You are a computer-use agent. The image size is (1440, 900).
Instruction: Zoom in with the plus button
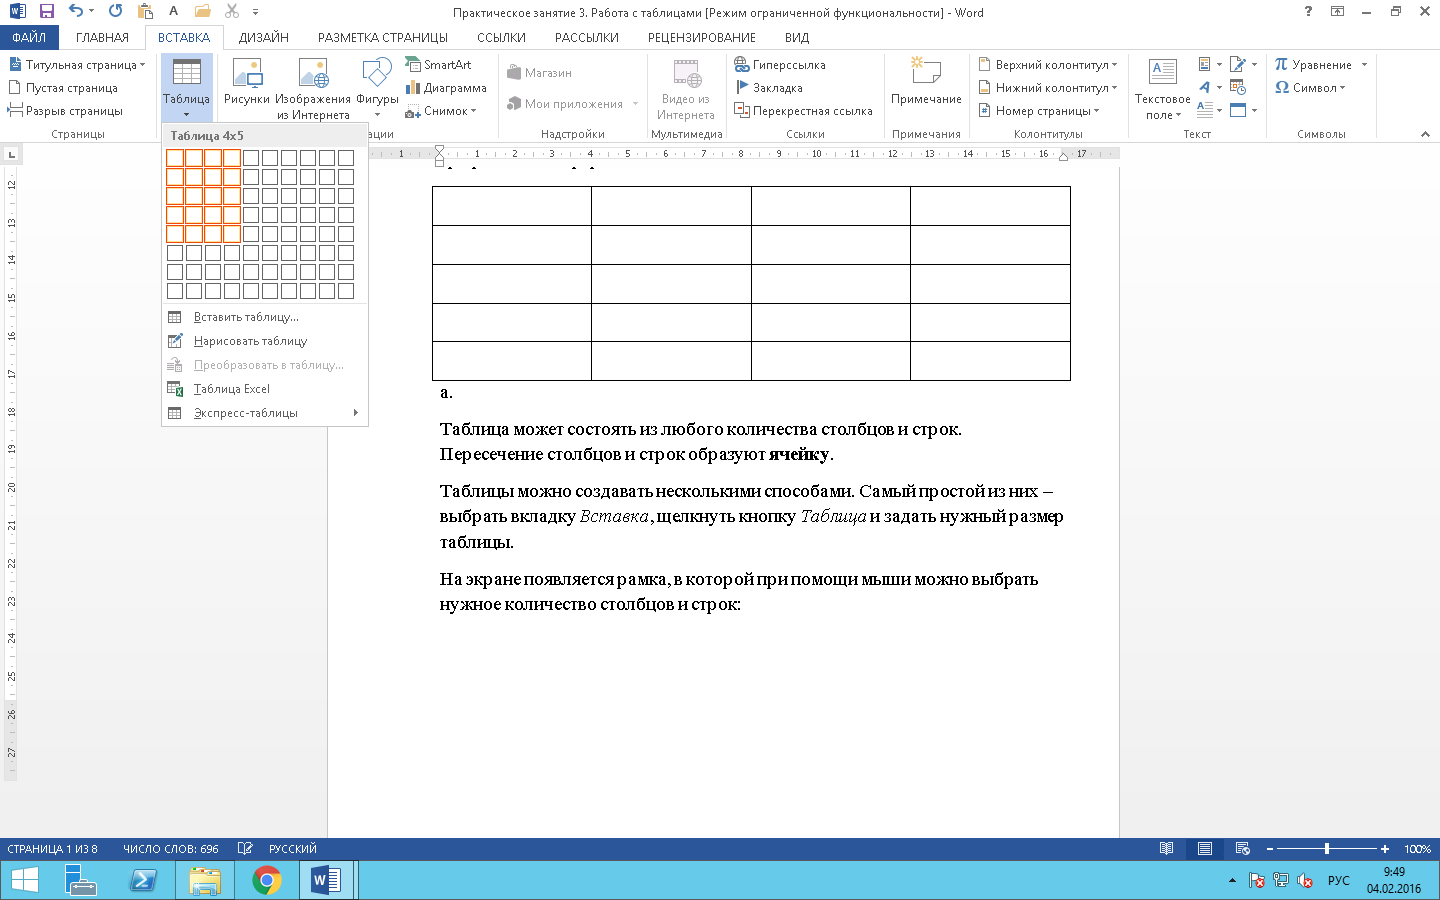(x=1385, y=849)
